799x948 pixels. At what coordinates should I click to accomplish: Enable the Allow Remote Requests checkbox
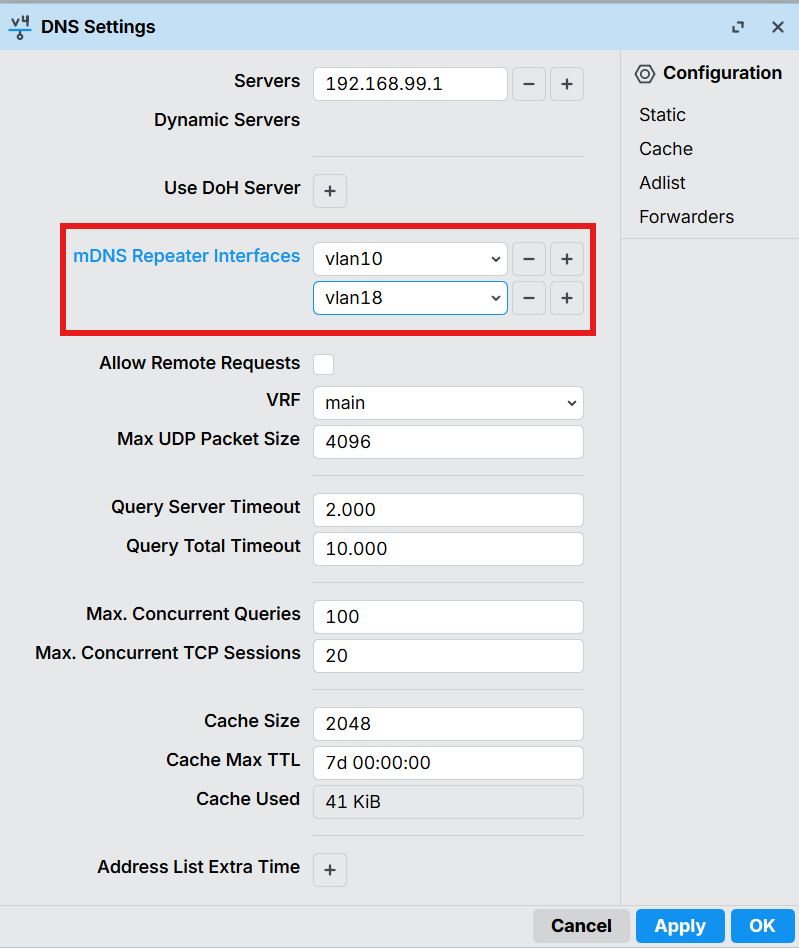click(324, 364)
